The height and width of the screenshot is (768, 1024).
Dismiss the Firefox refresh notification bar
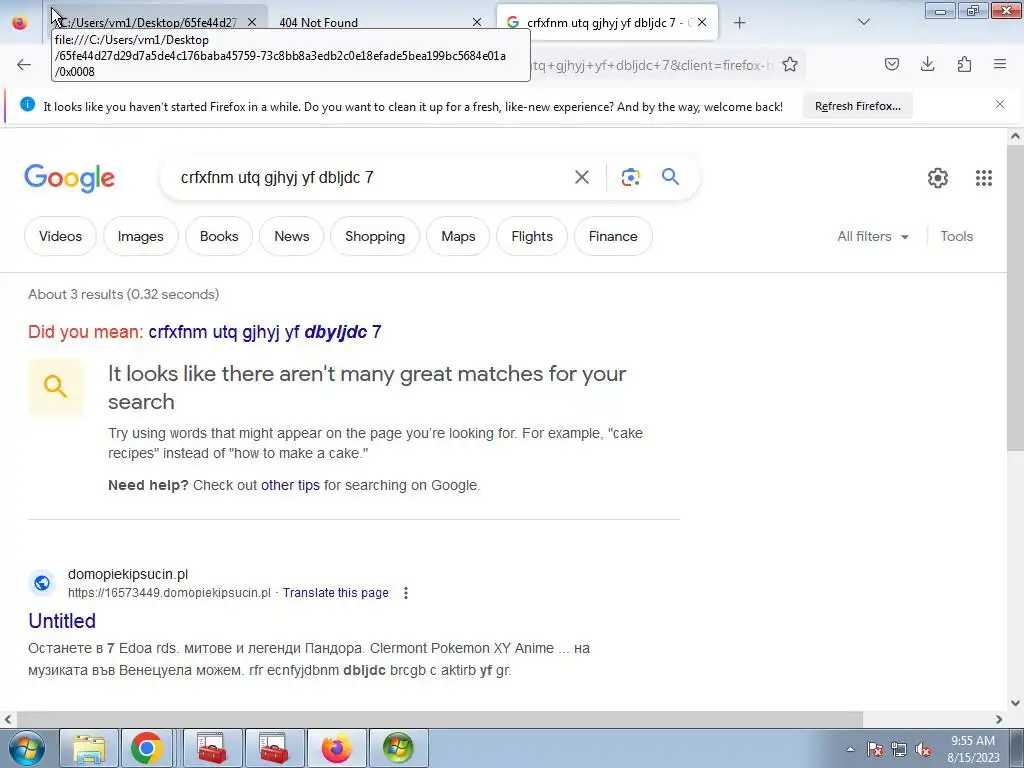(999, 104)
